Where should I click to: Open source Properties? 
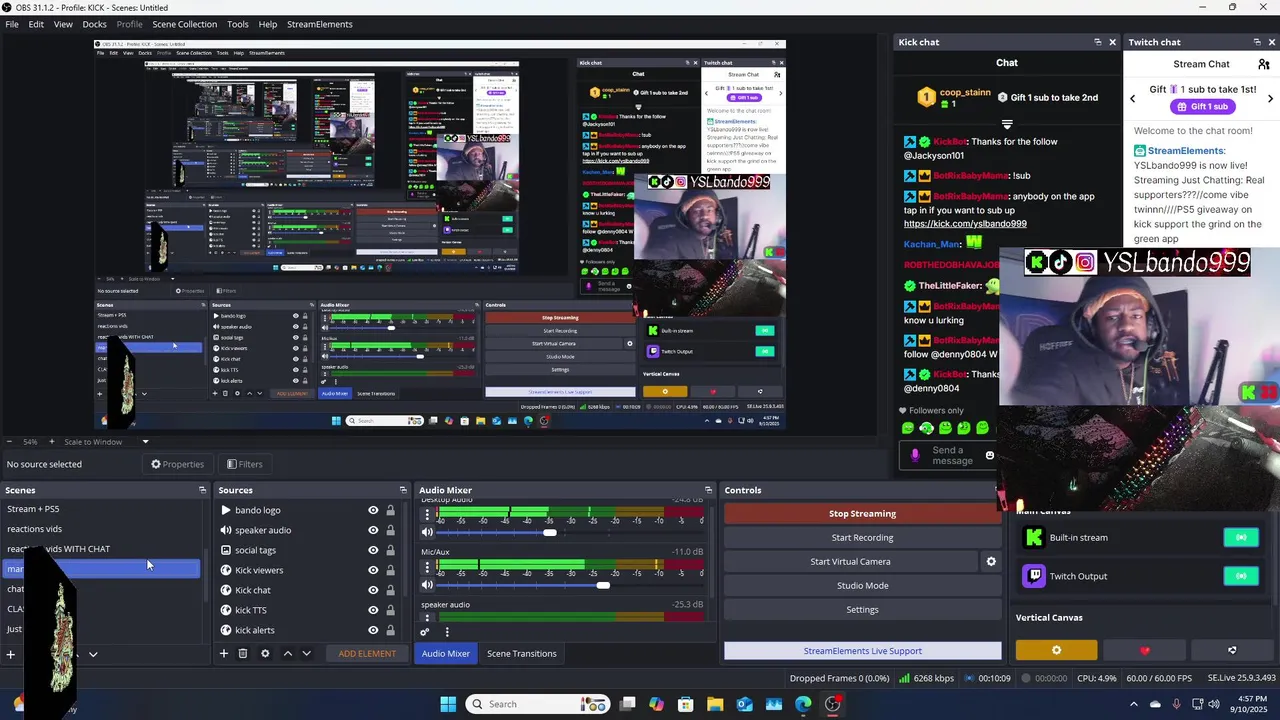coord(177,464)
